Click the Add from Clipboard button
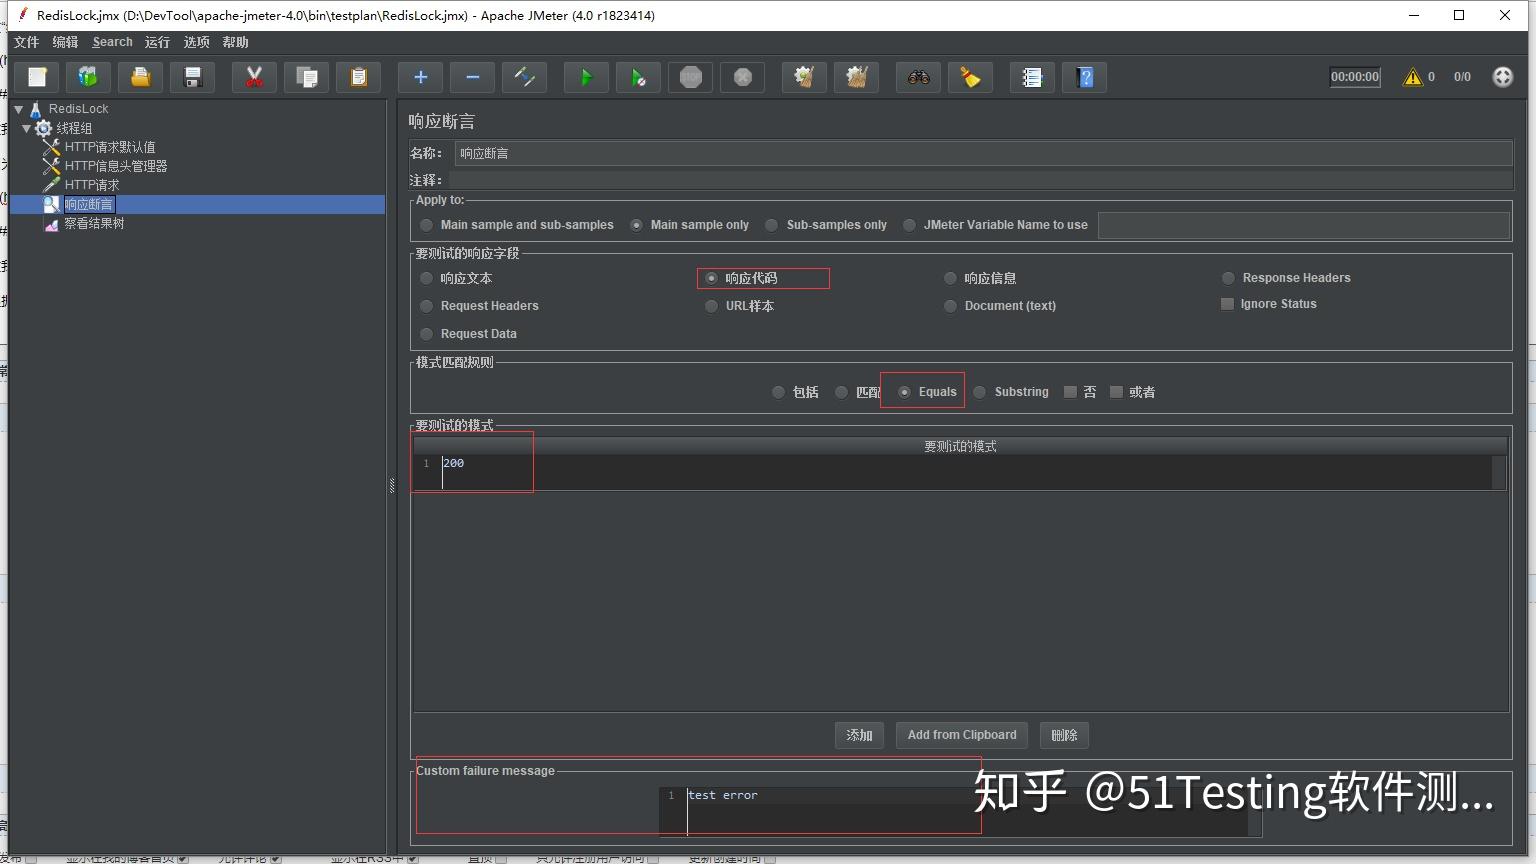 click(x=962, y=735)
